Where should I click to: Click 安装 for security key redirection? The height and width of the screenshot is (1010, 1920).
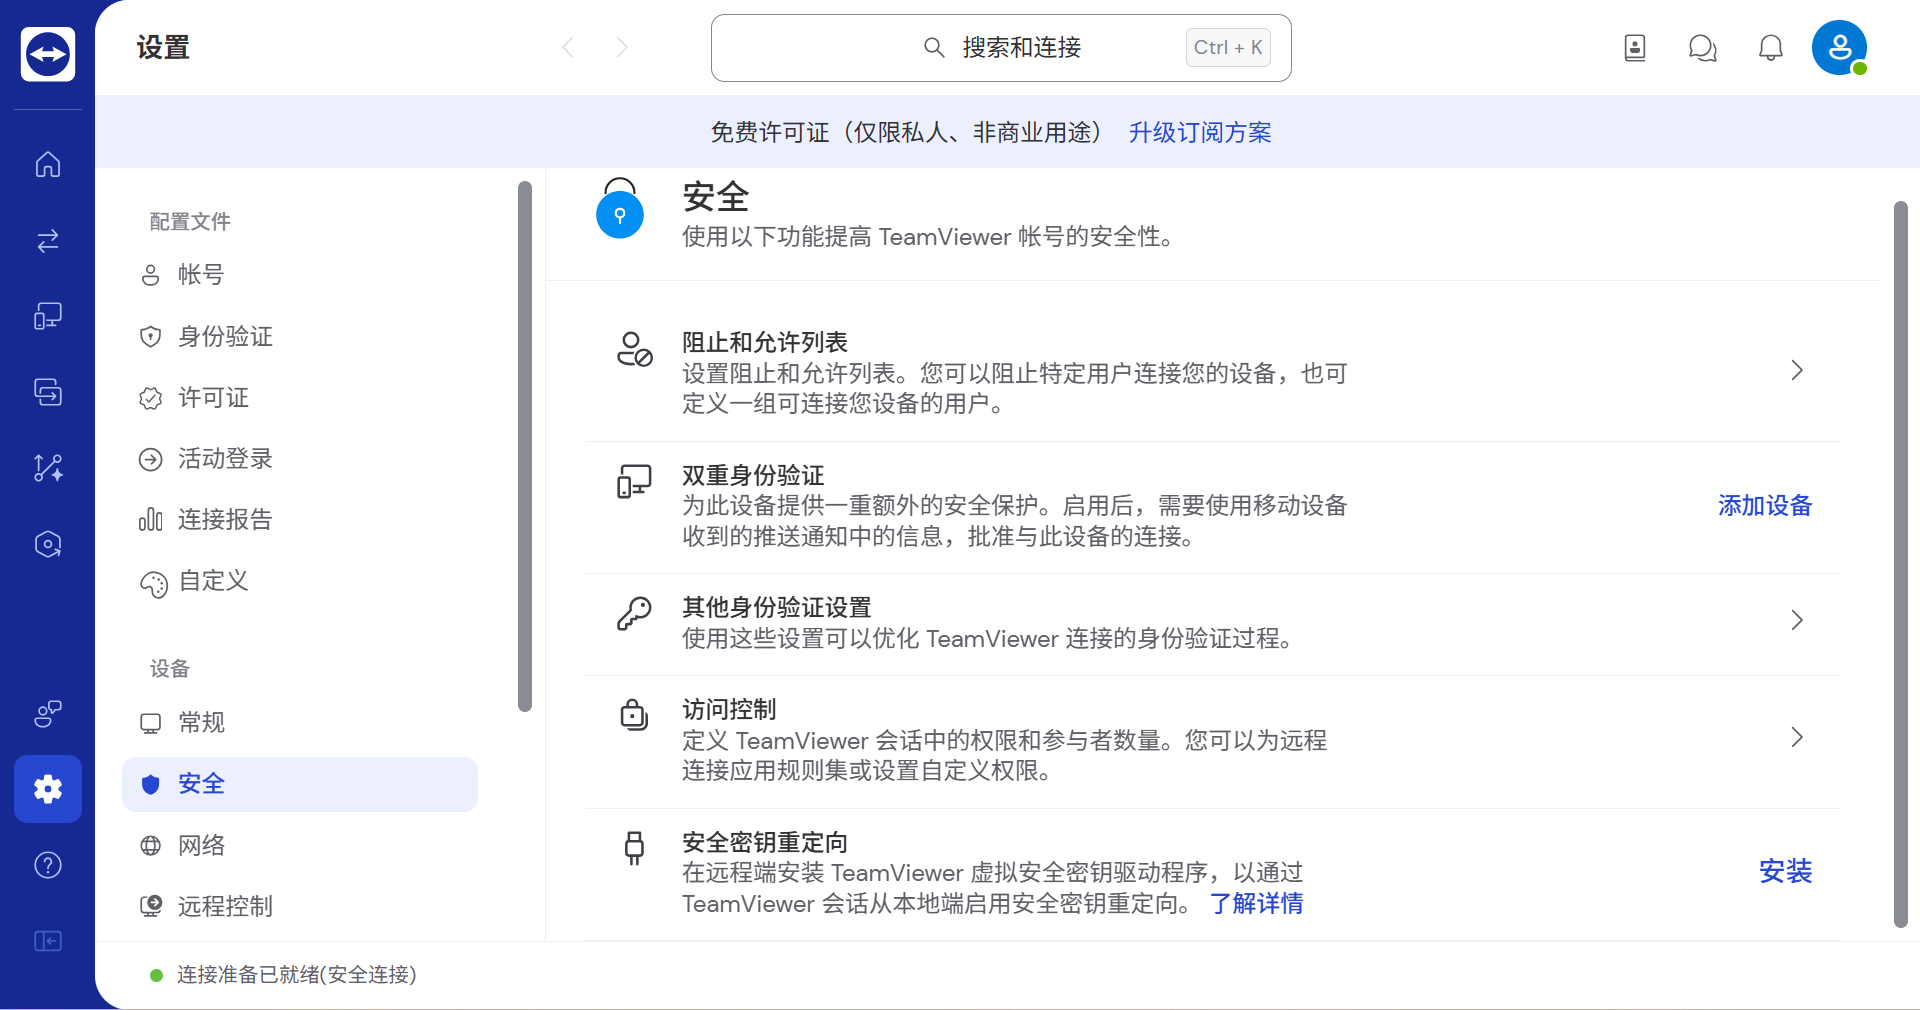tap(1785, 871)
